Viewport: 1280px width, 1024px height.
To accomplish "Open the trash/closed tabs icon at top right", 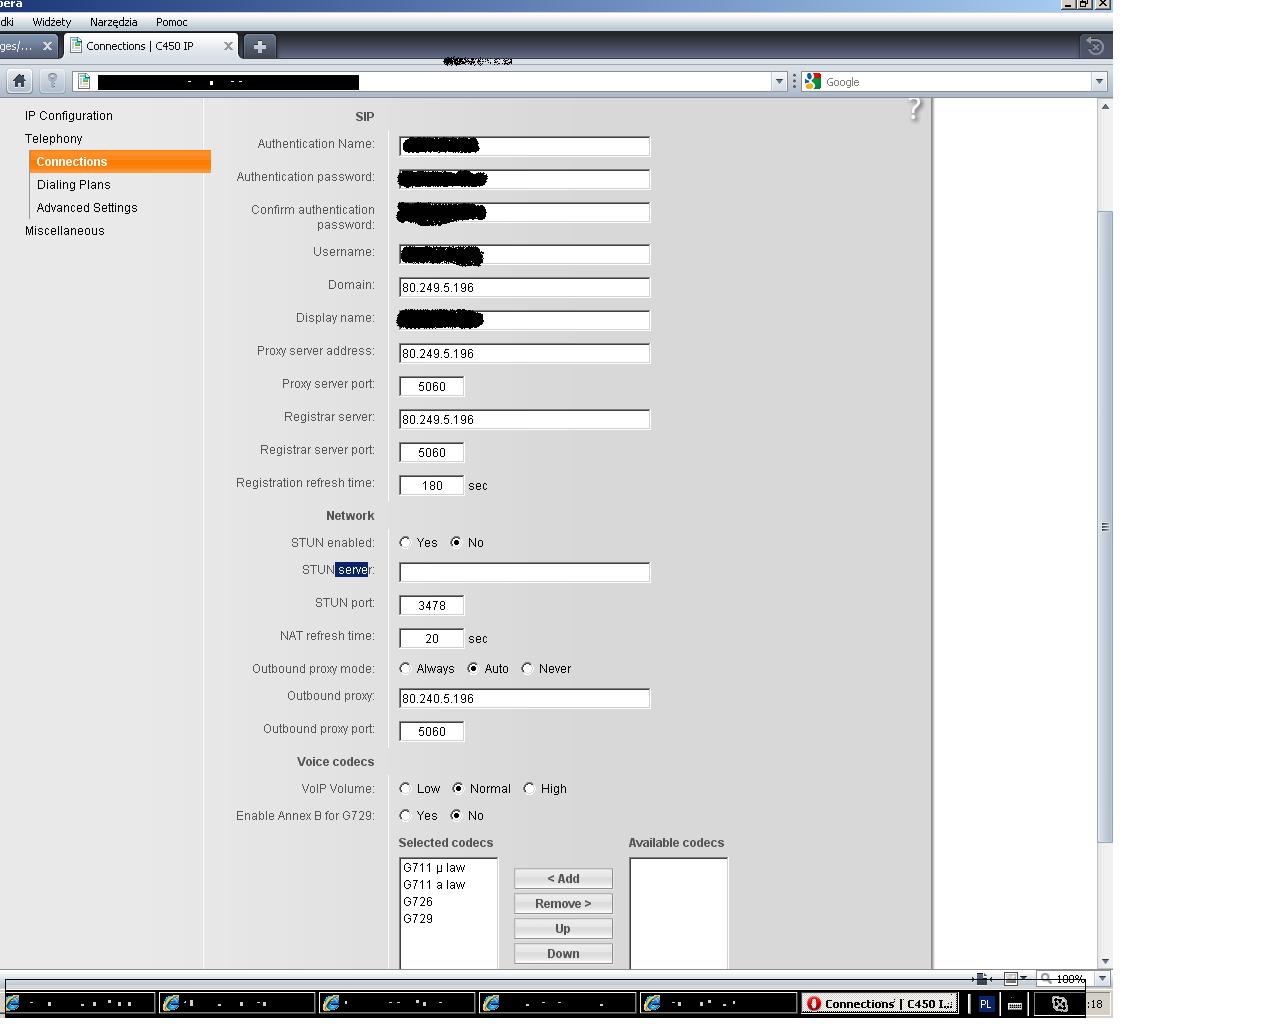I will tap(1093, 45).
